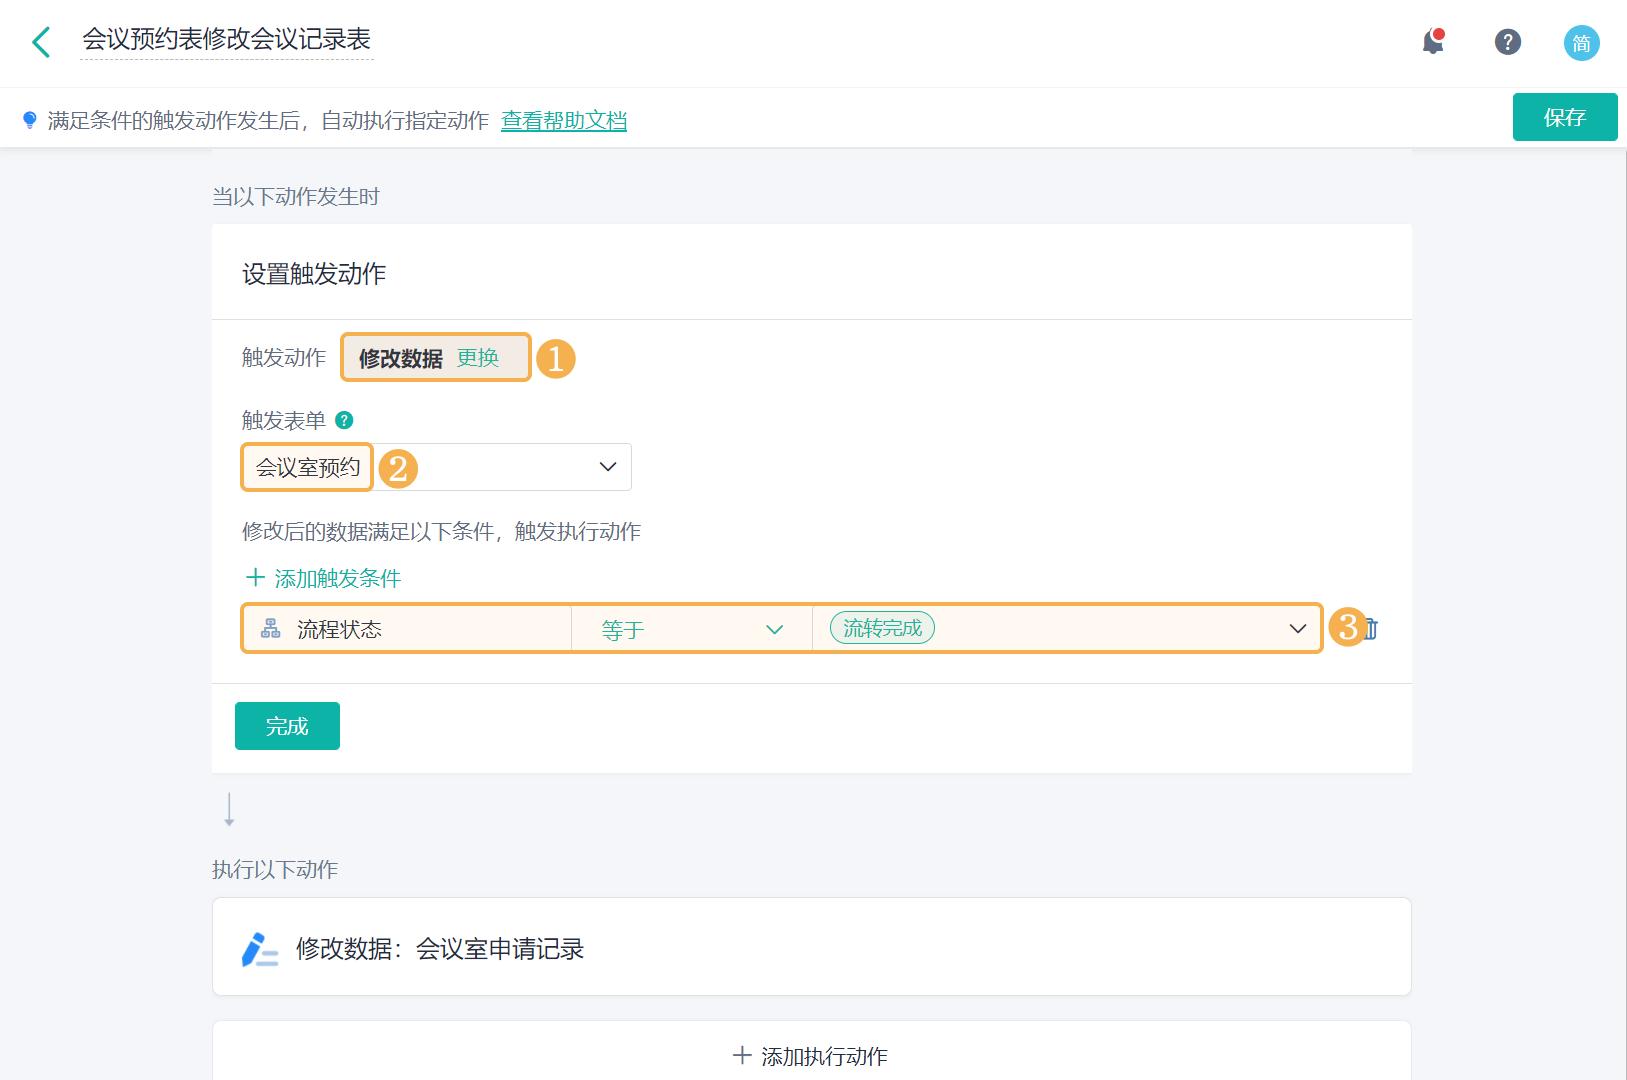Image resolution: width=1627 pixels, height=1080 pixels.
Task: Click the back arrow to exit editor
Action: (41, 42)
